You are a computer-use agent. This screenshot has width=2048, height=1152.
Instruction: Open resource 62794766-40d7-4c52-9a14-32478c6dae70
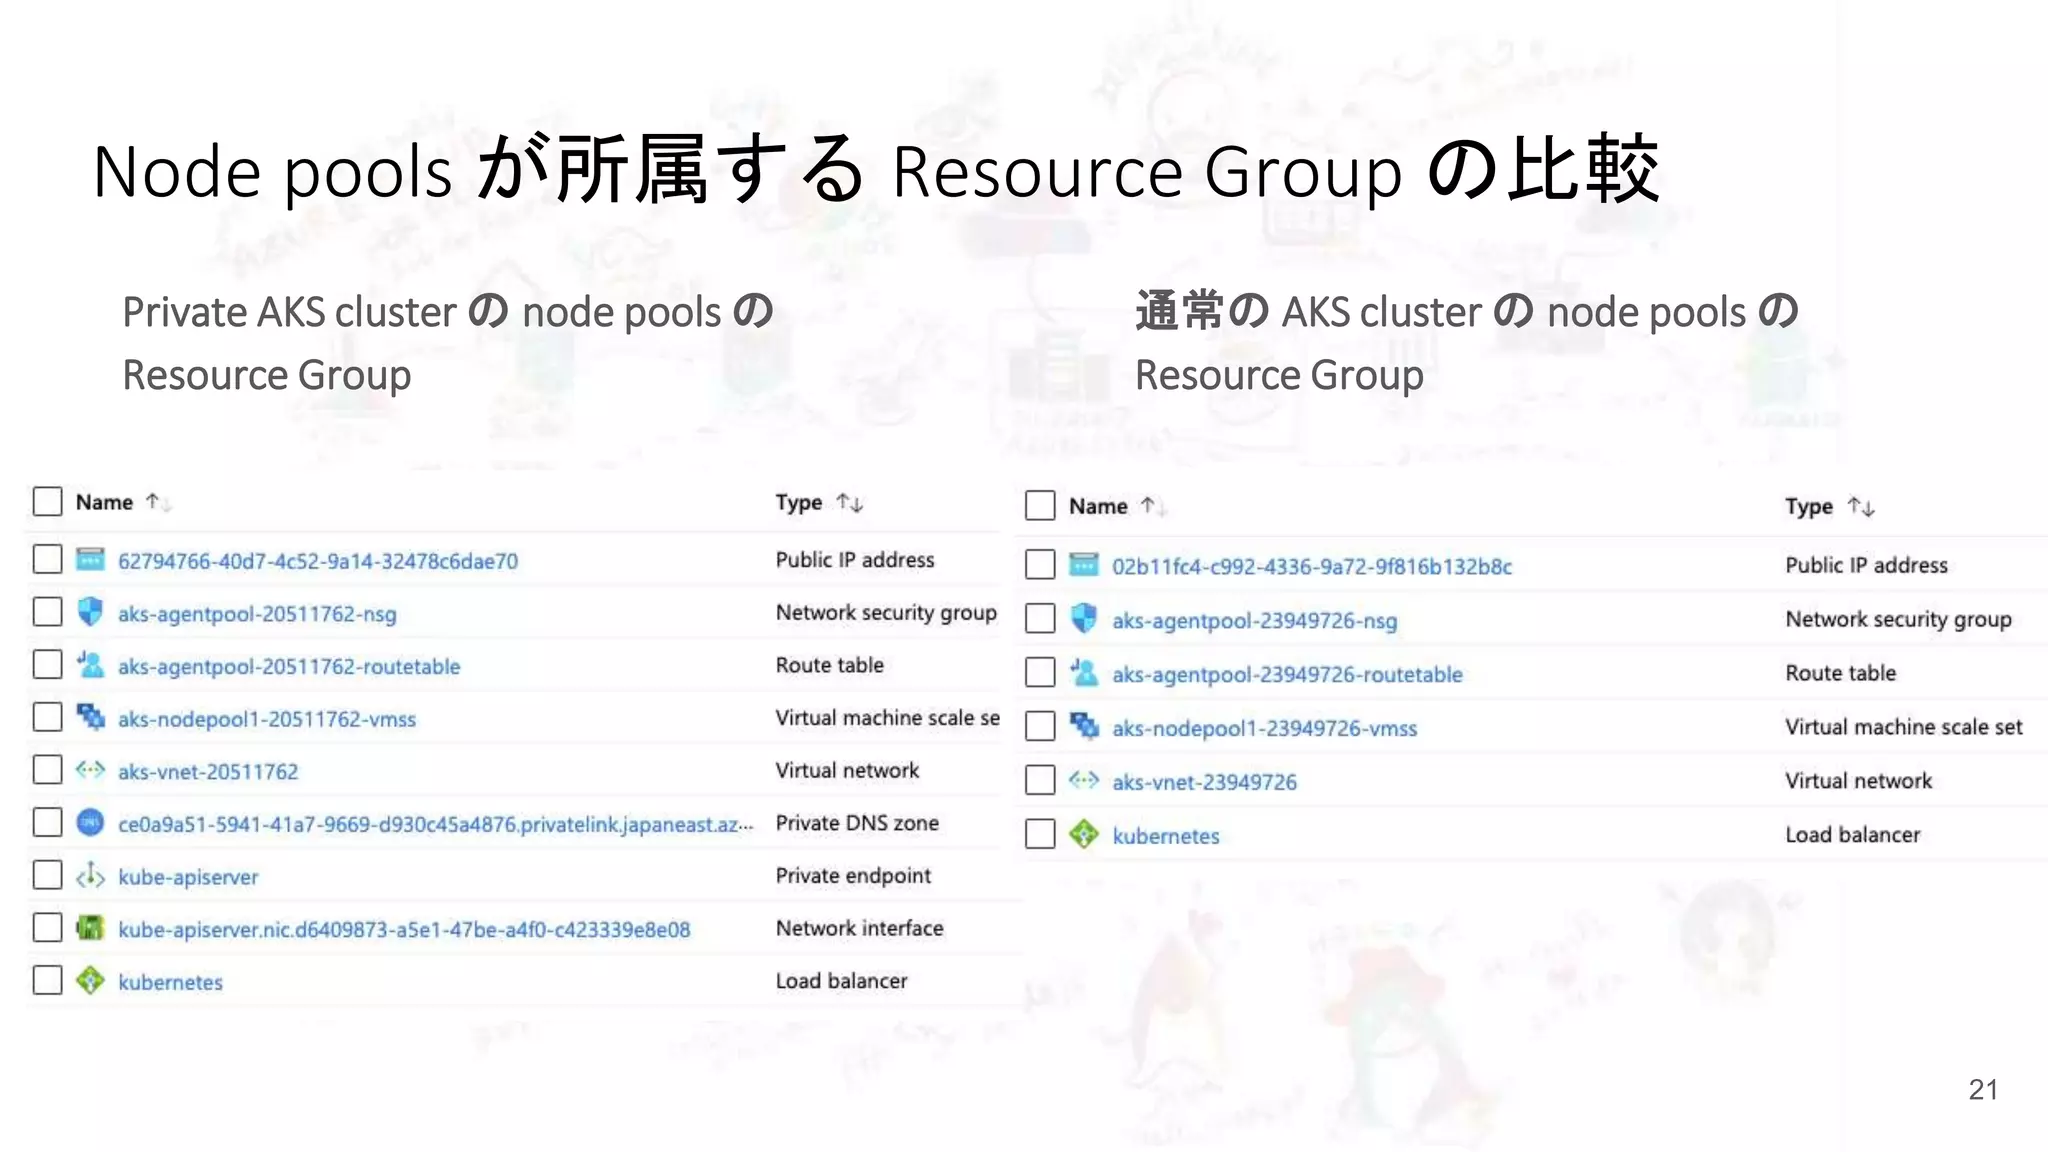point(318,561)
